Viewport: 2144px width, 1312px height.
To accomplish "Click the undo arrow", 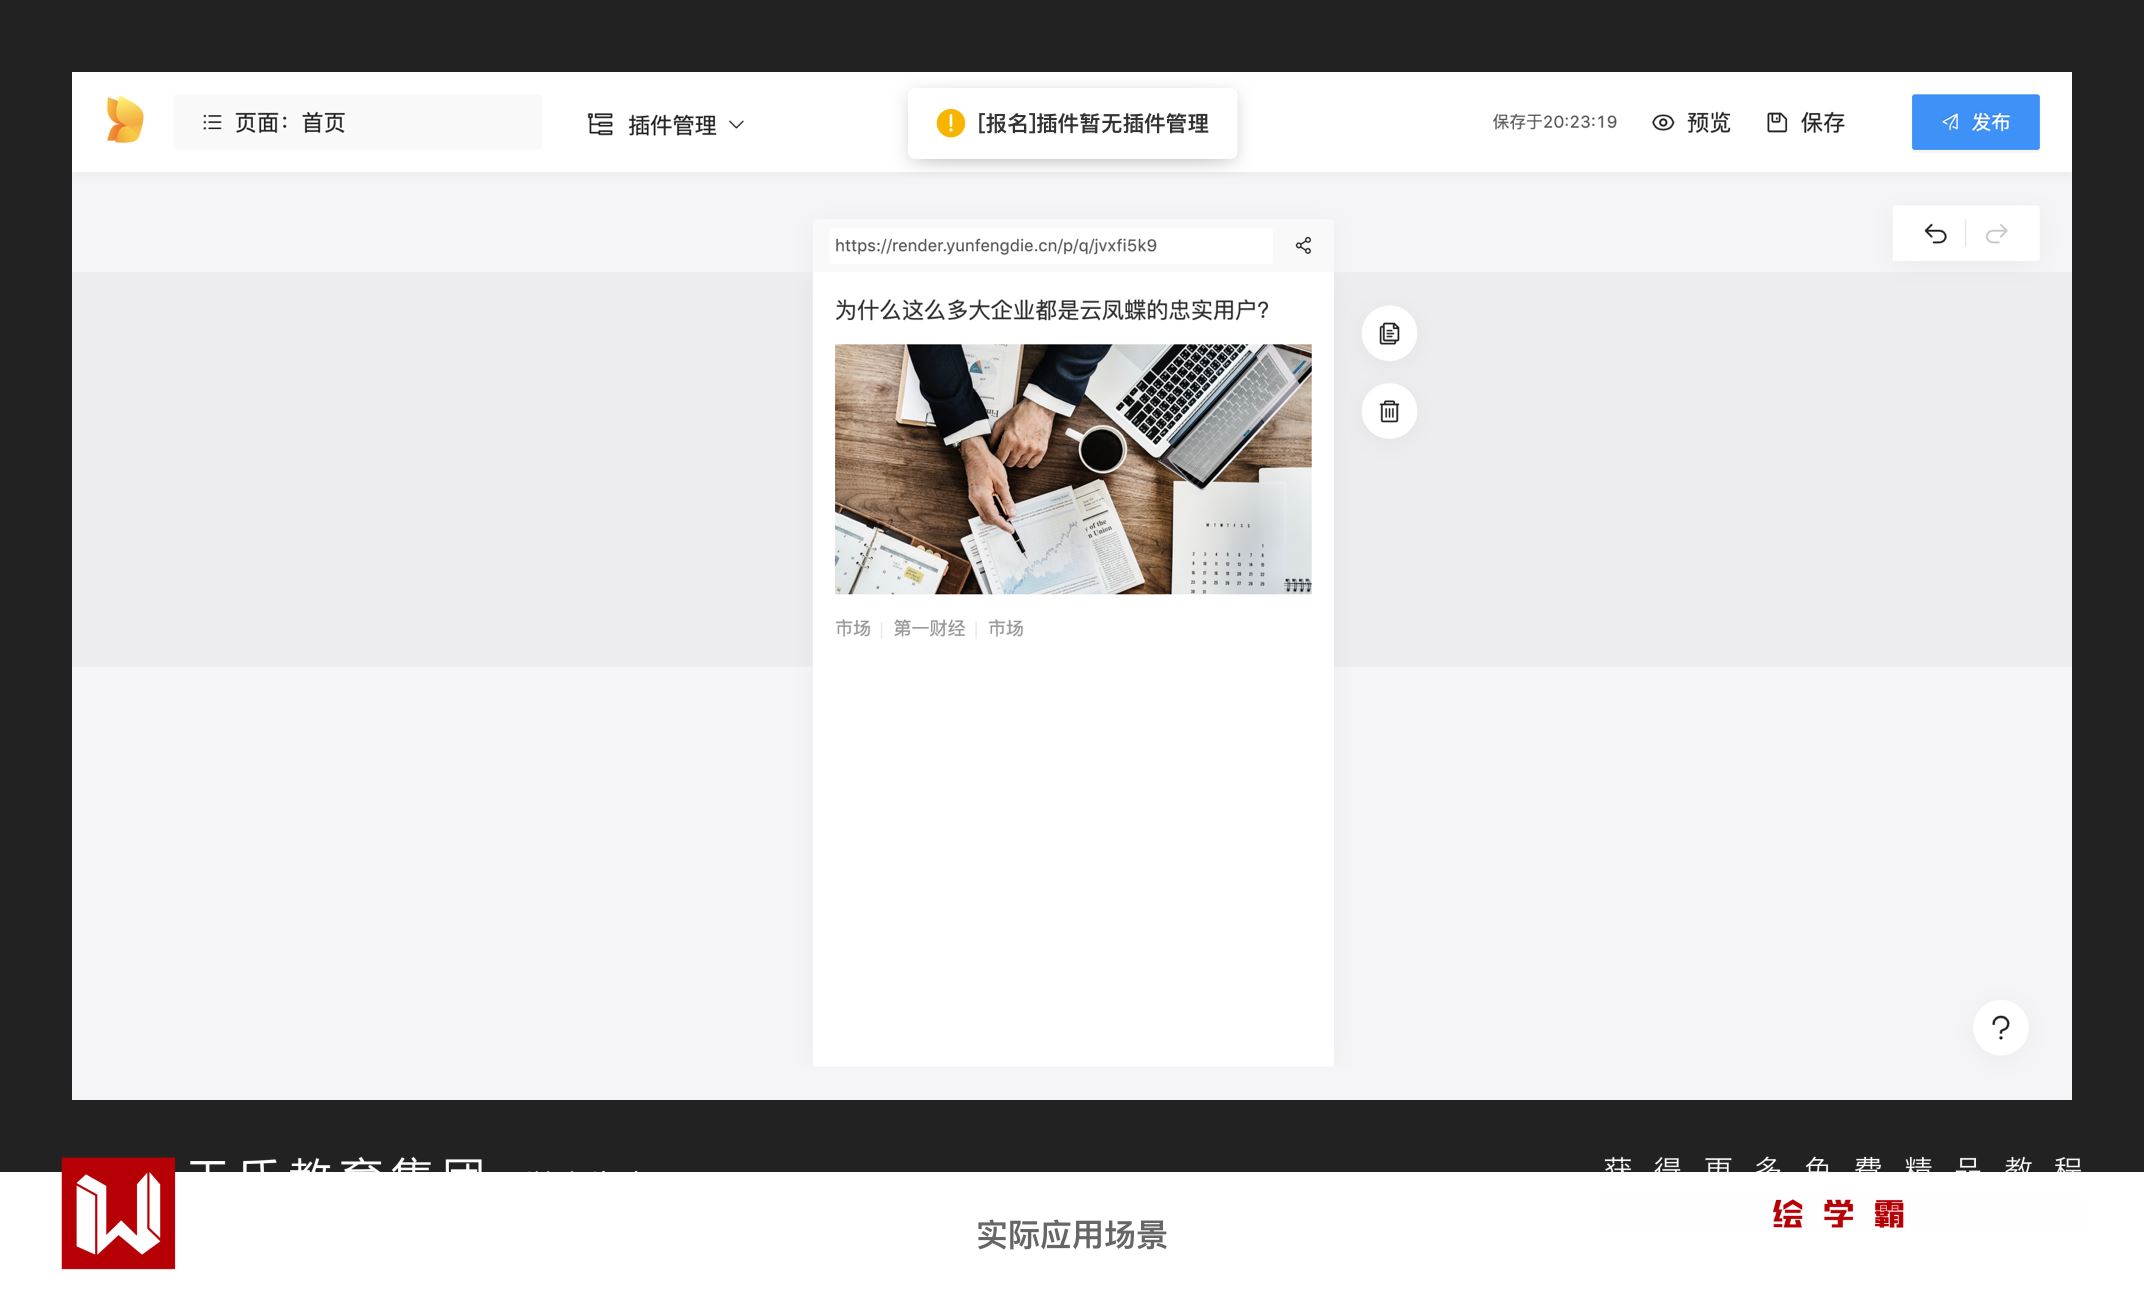I will tap(1935, 234).
